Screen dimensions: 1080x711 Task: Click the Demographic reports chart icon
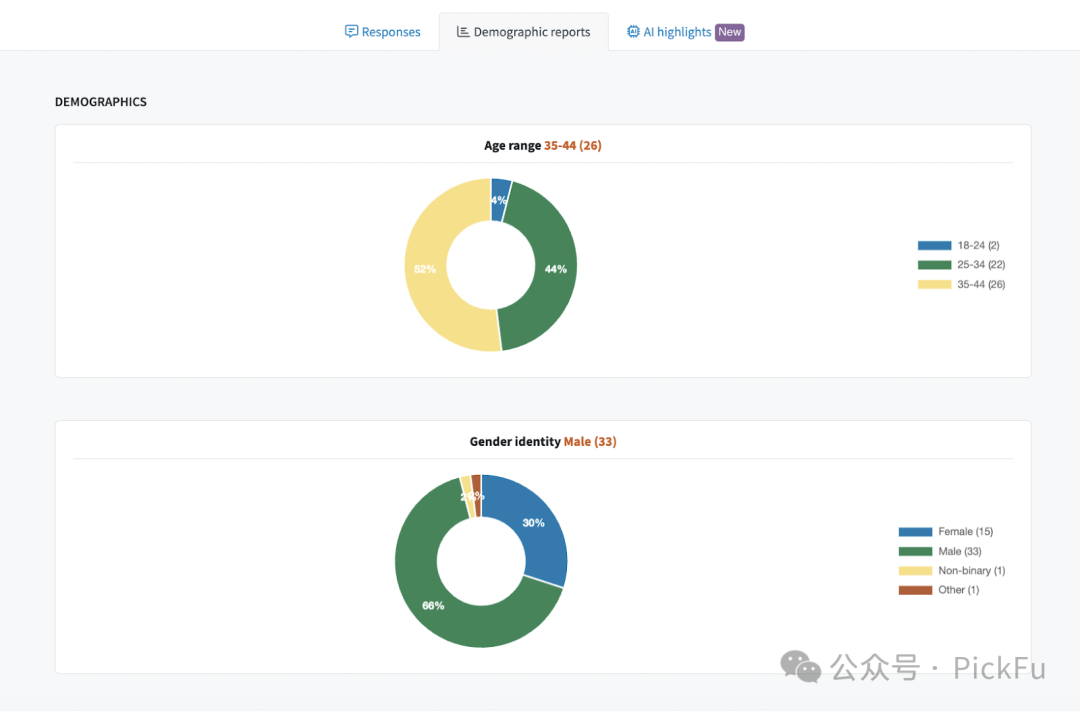463,32
